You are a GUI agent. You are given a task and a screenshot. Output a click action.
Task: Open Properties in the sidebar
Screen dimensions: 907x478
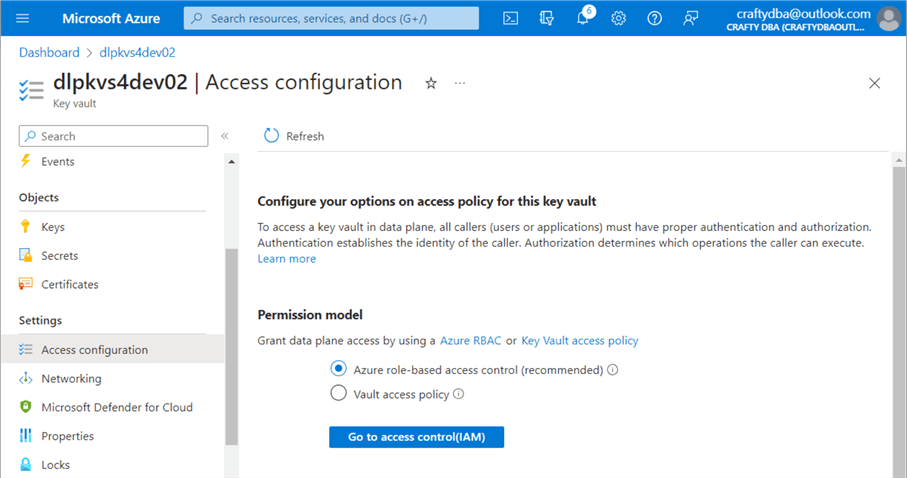pos(67,436)
